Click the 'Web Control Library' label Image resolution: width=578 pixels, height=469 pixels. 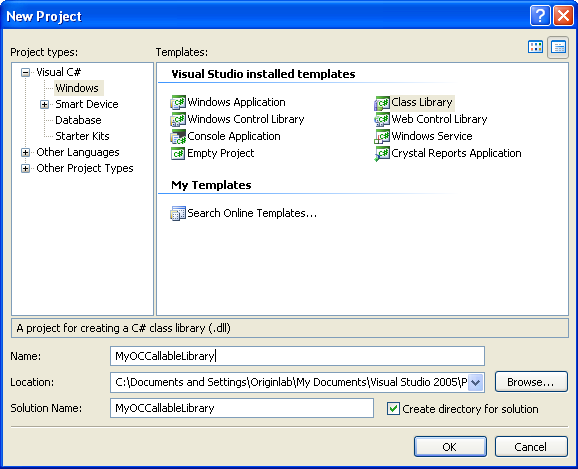click(439, 119)
